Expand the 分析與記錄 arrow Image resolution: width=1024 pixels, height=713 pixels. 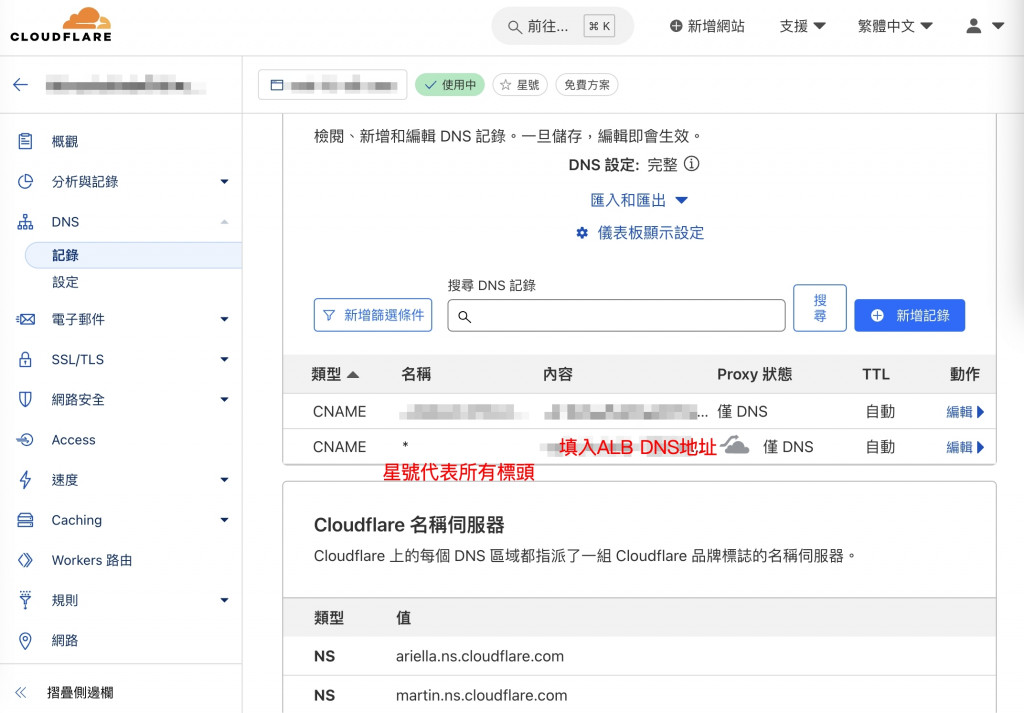224,182
